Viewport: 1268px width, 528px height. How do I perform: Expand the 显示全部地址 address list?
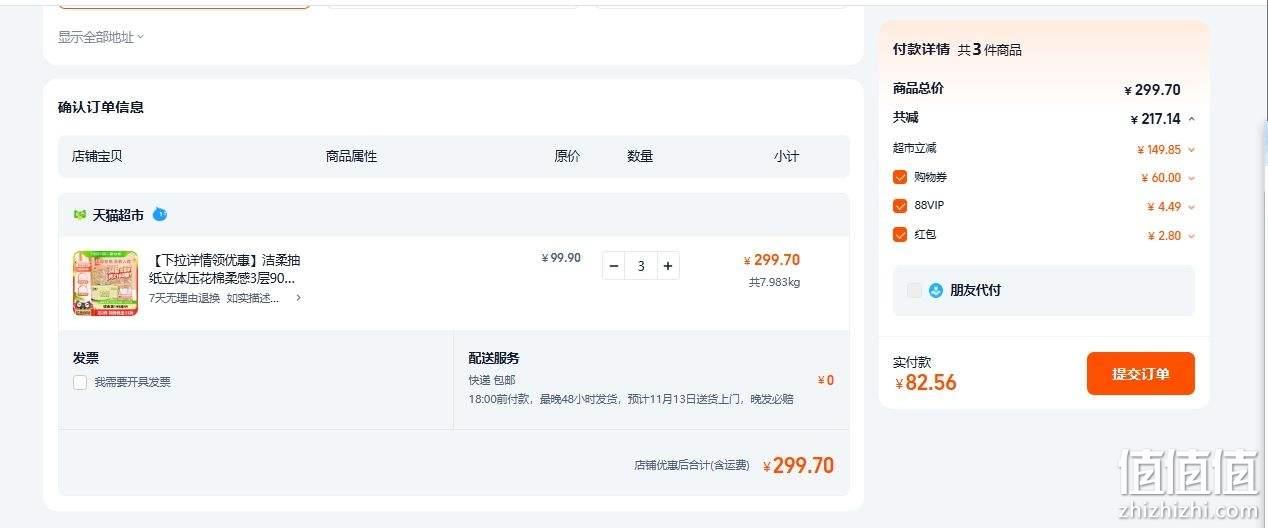101,37
